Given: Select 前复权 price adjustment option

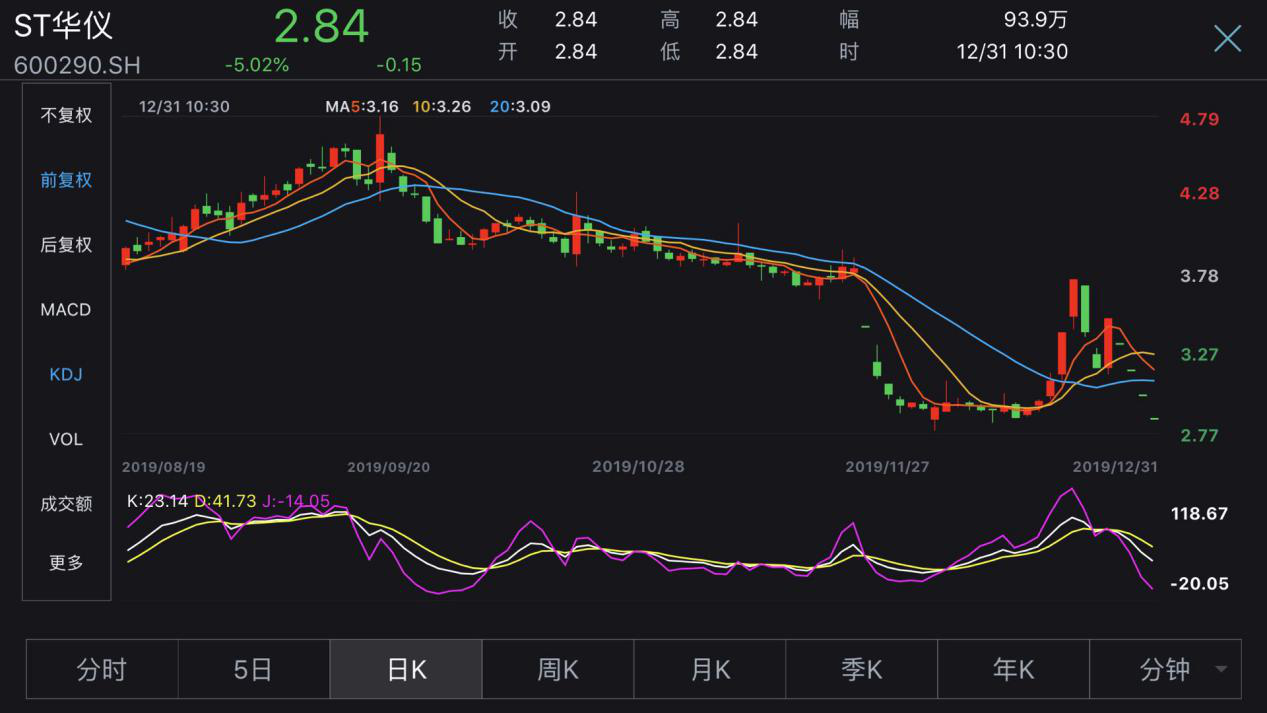Looking at the screenshot, I should [66, 180].
